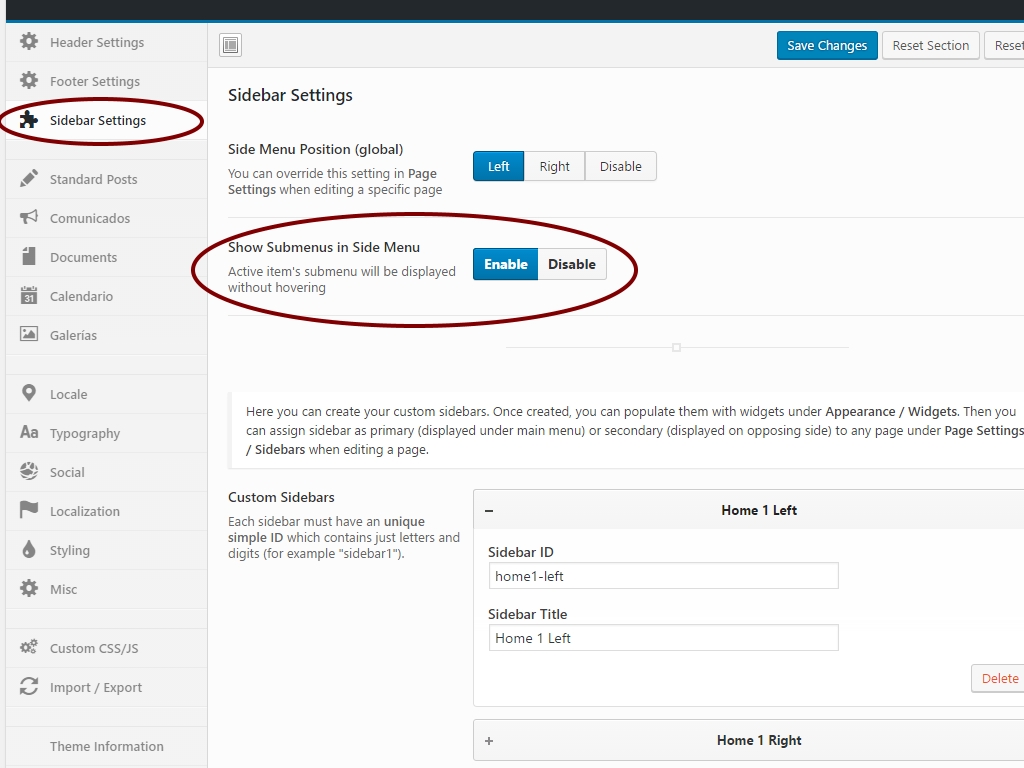Delete the Home 1 Left sidebar
Screen dimensions: 1024x768
click(x=999, y=678)
